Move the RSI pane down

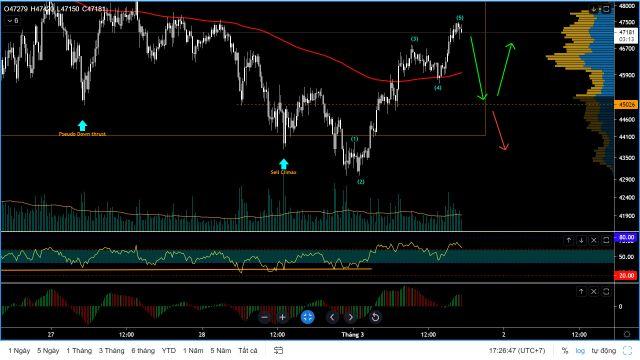point(581,240)
